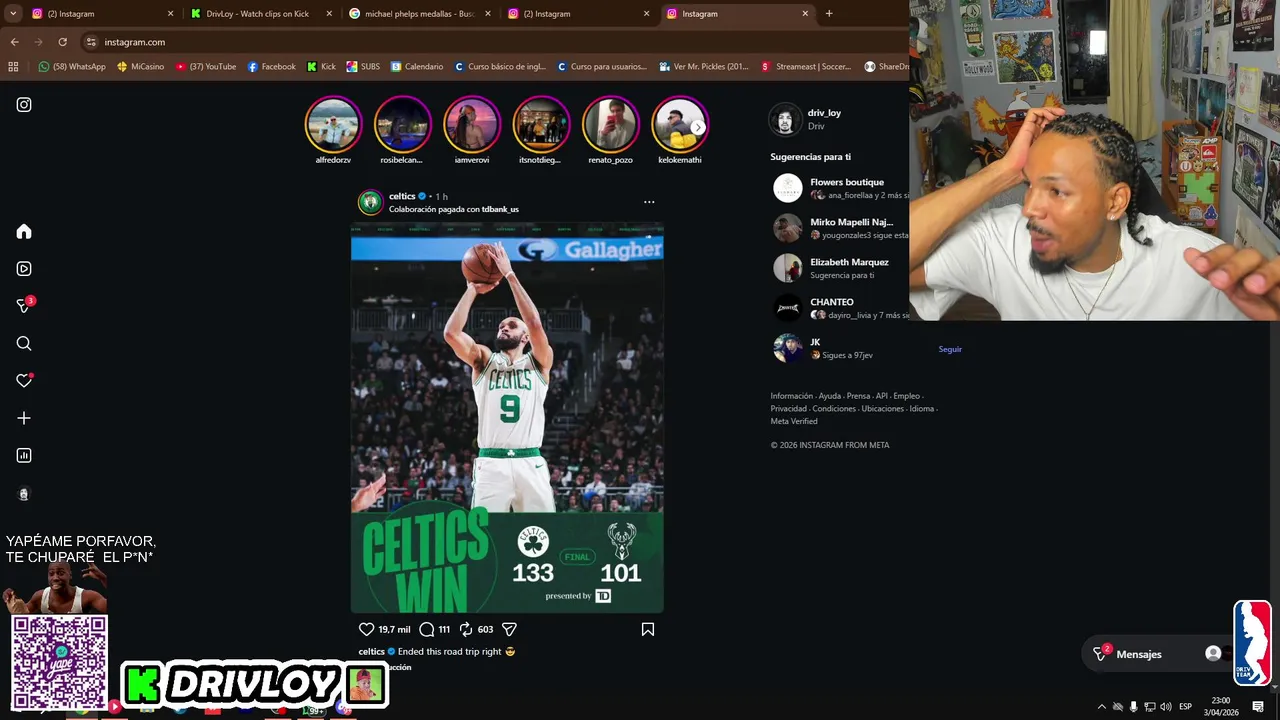Open the SUBS bookmark
Image resolution: width=1280 pixels, height=720 pixels.
363,67
